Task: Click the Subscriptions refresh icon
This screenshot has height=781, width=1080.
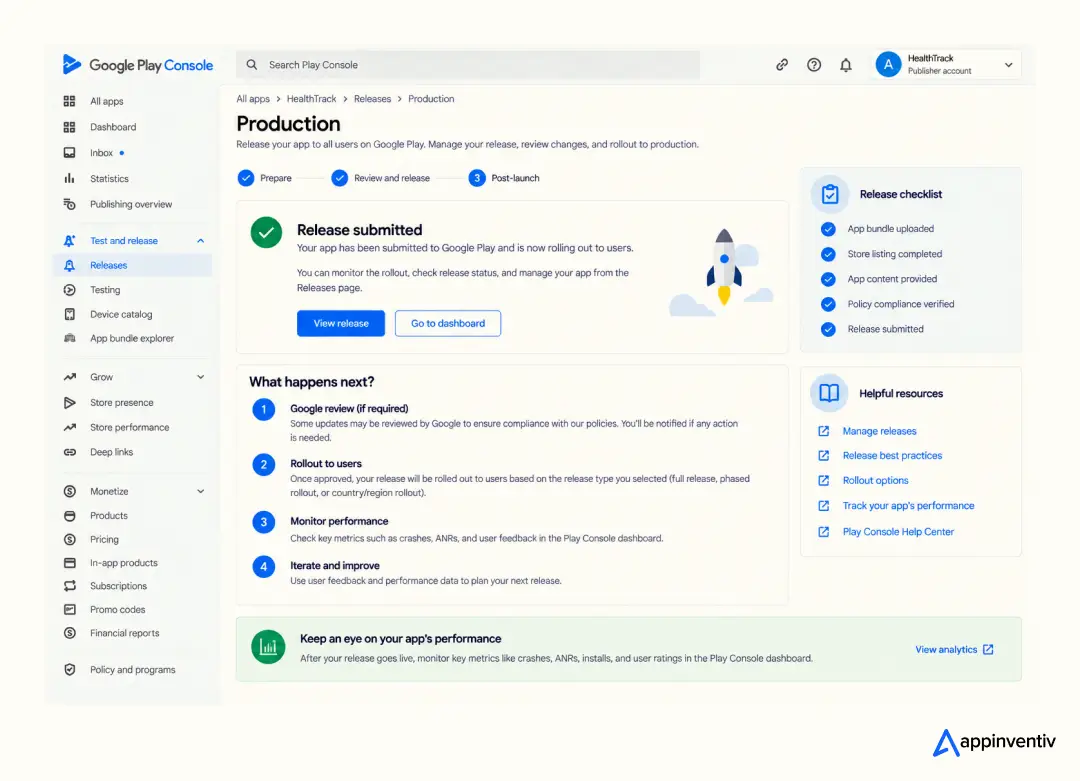Action: tap(70, 586)
